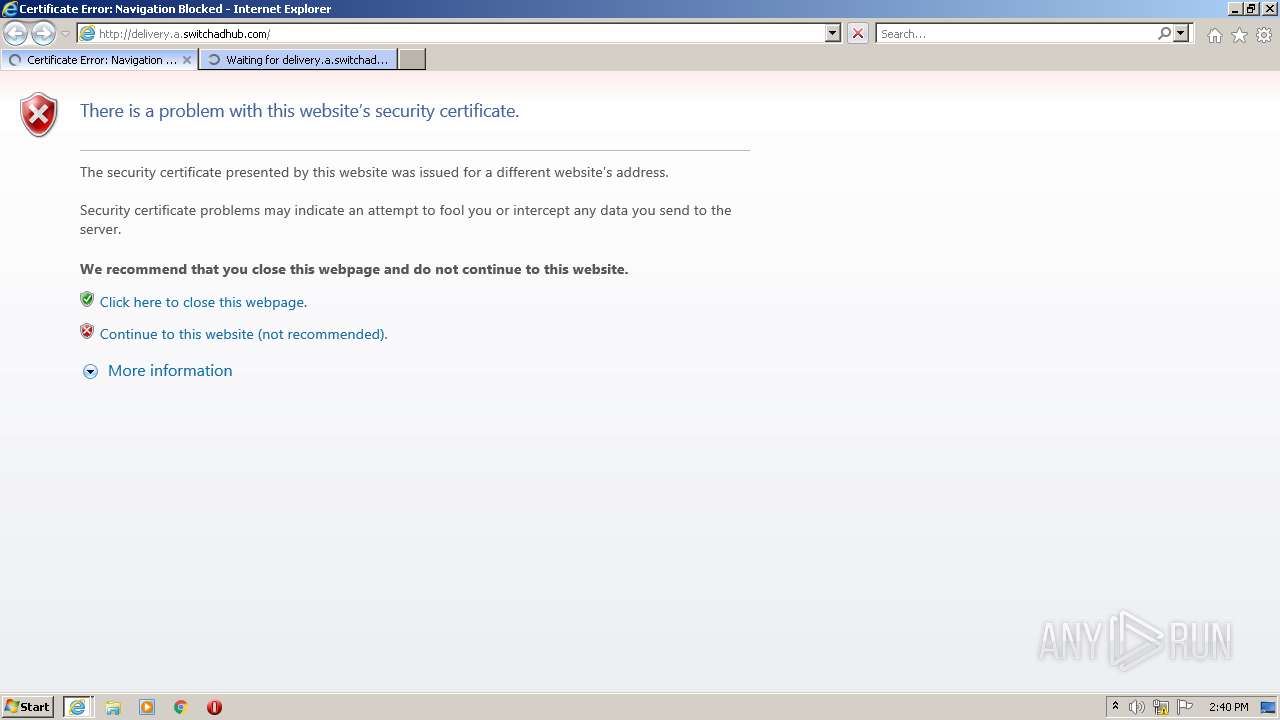
Task: Open the Tools gear icon
Action: tap(1264, 35)
